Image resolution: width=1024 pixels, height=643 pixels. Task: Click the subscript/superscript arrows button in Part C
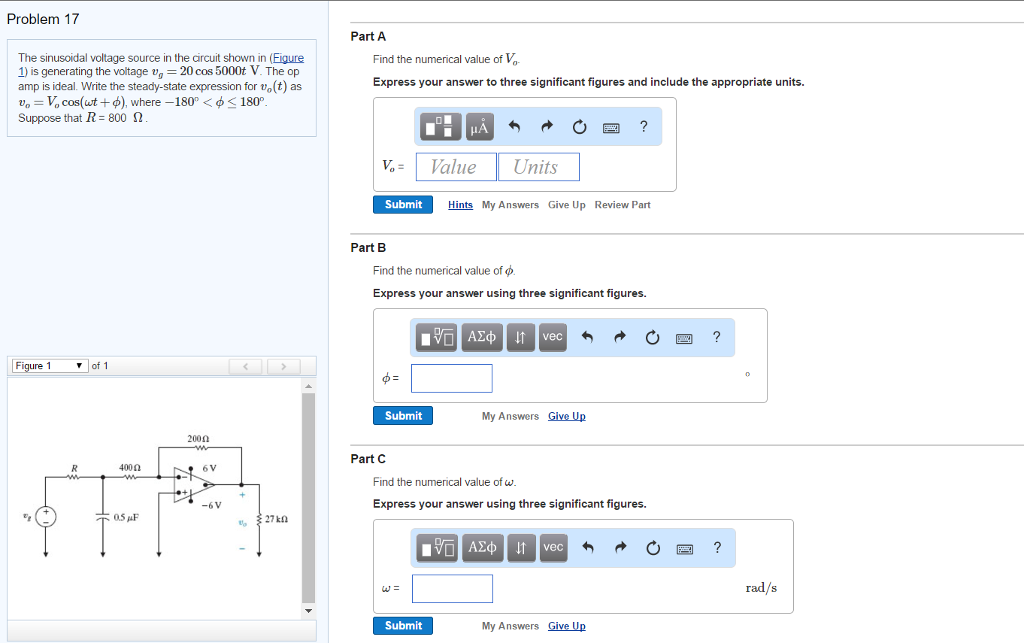[x=520, y=548]
